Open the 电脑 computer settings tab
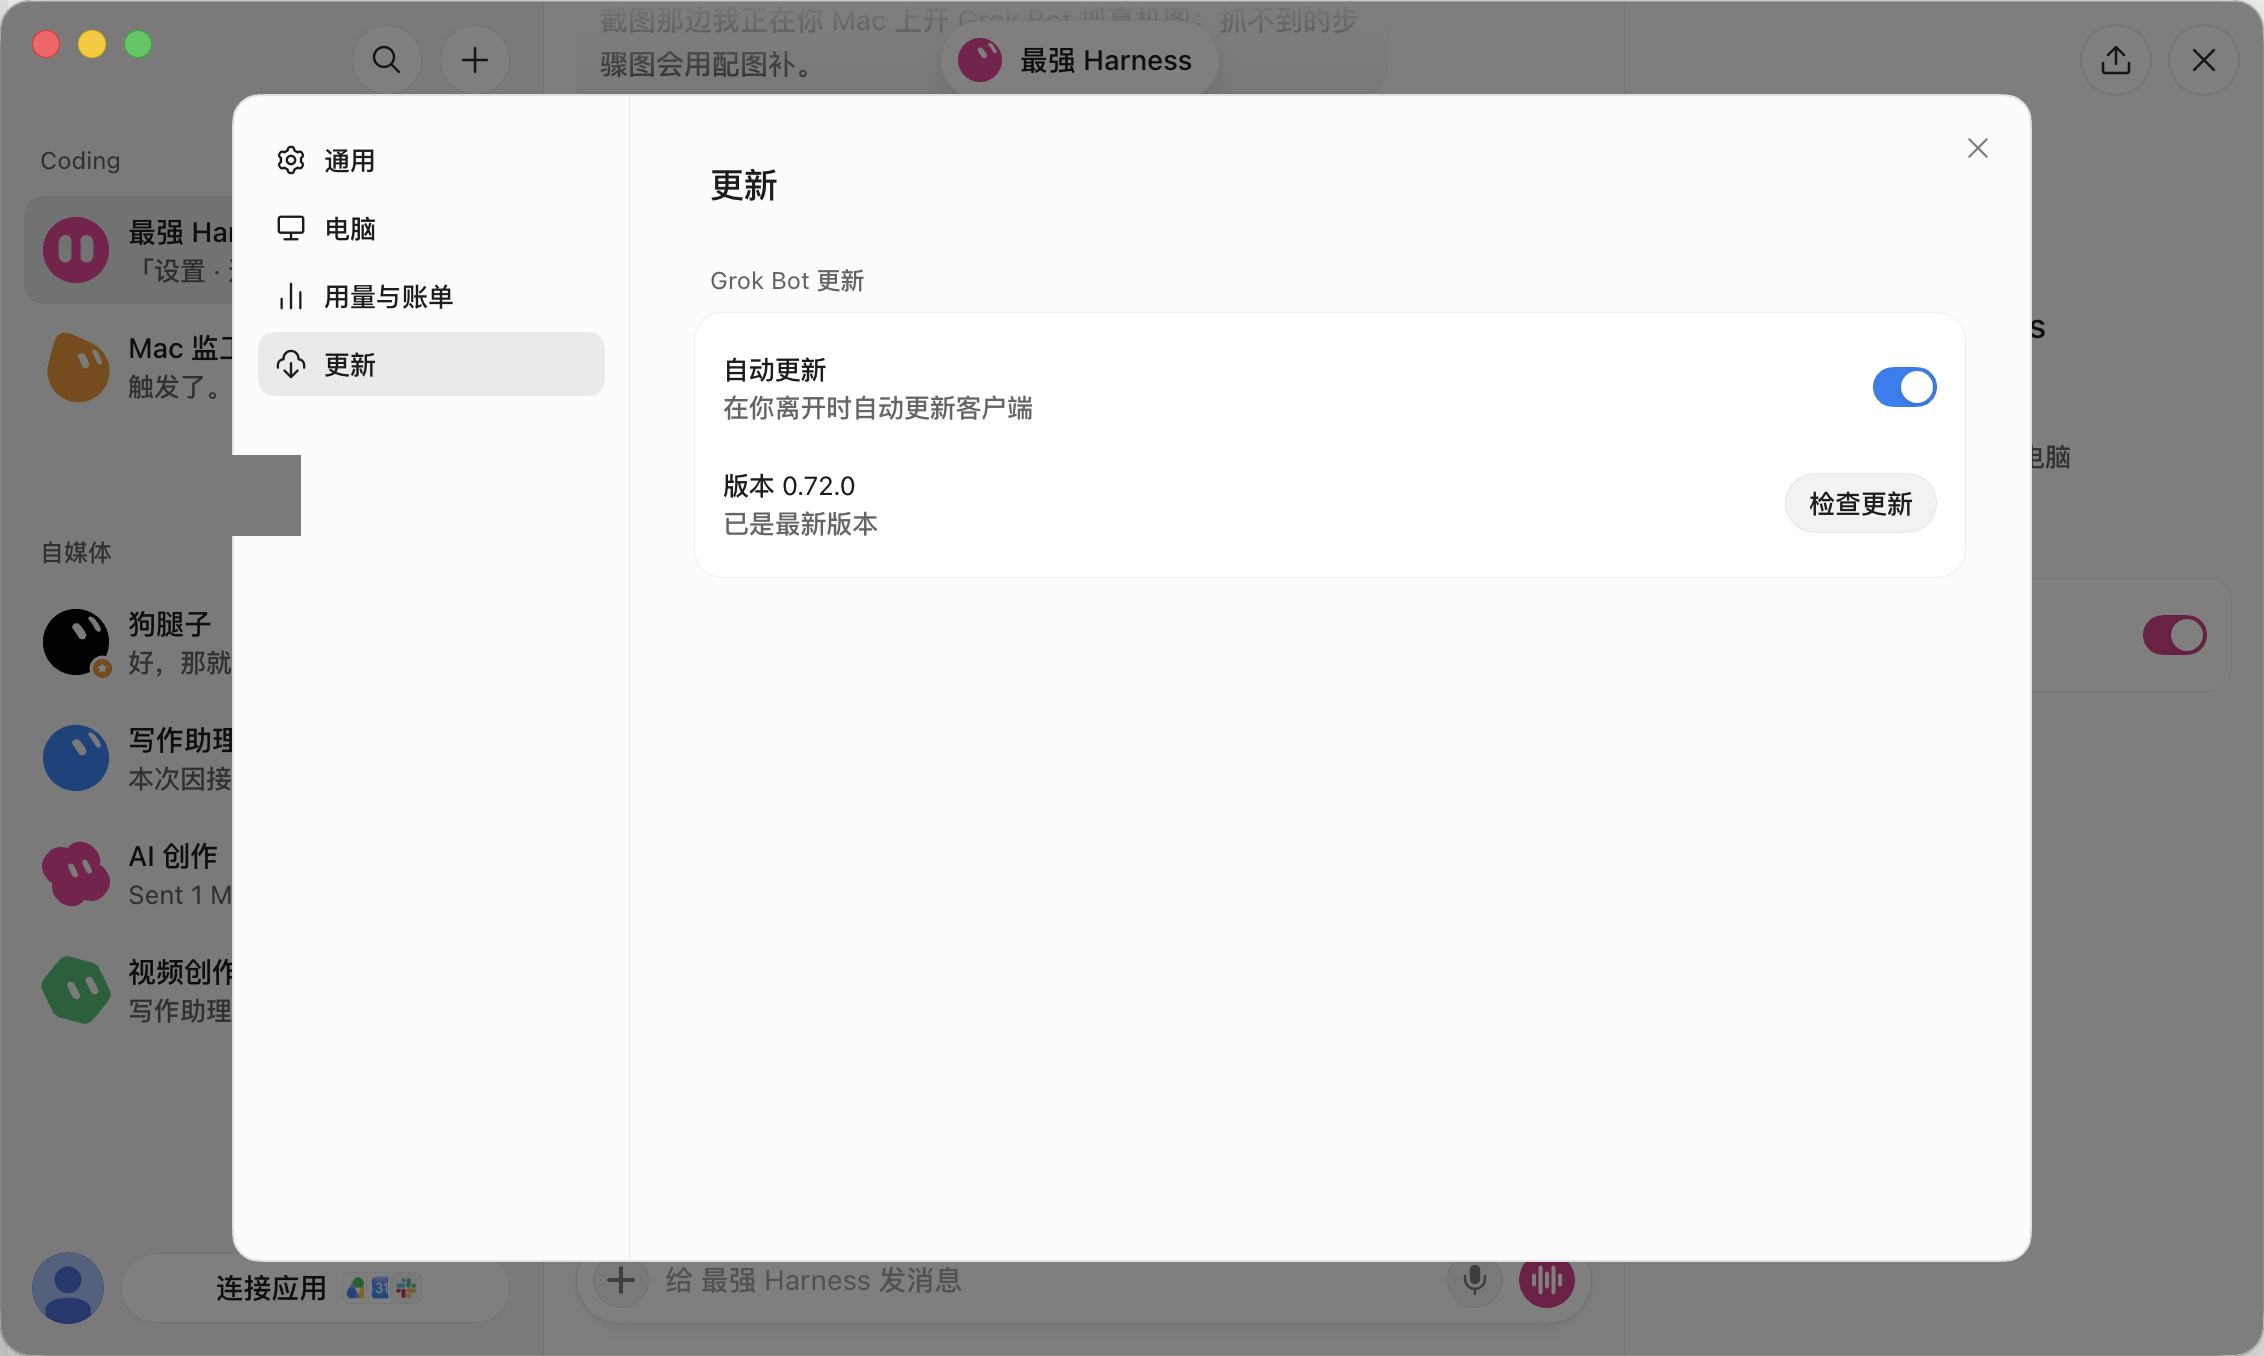The width and height of the screenshot is (2264, 1356). (431, 228)
